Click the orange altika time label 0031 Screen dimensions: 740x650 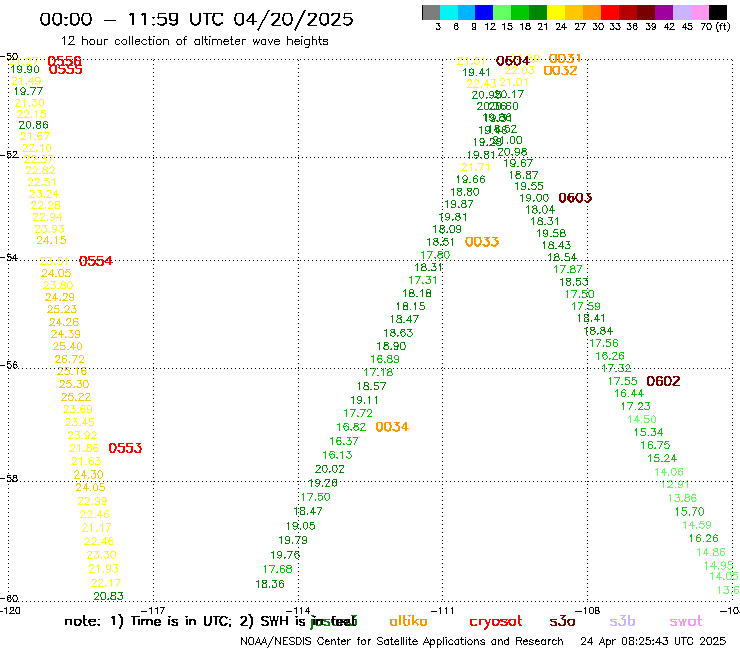[565, 59]
